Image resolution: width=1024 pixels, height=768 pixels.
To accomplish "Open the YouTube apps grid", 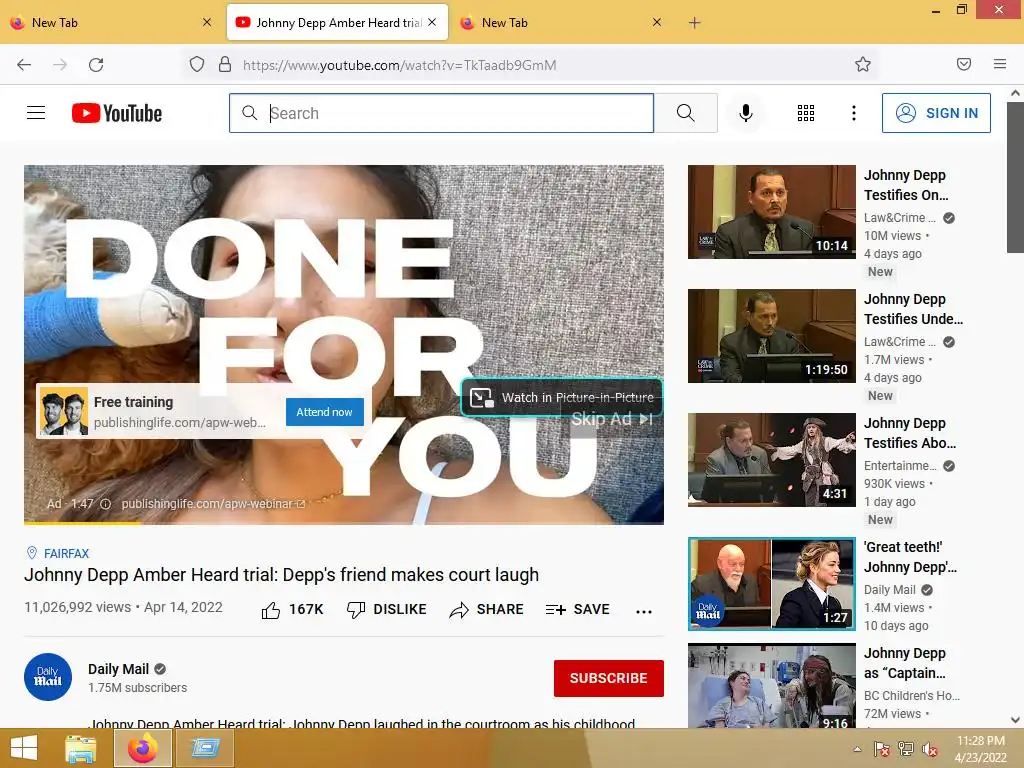I will (806, 113).
